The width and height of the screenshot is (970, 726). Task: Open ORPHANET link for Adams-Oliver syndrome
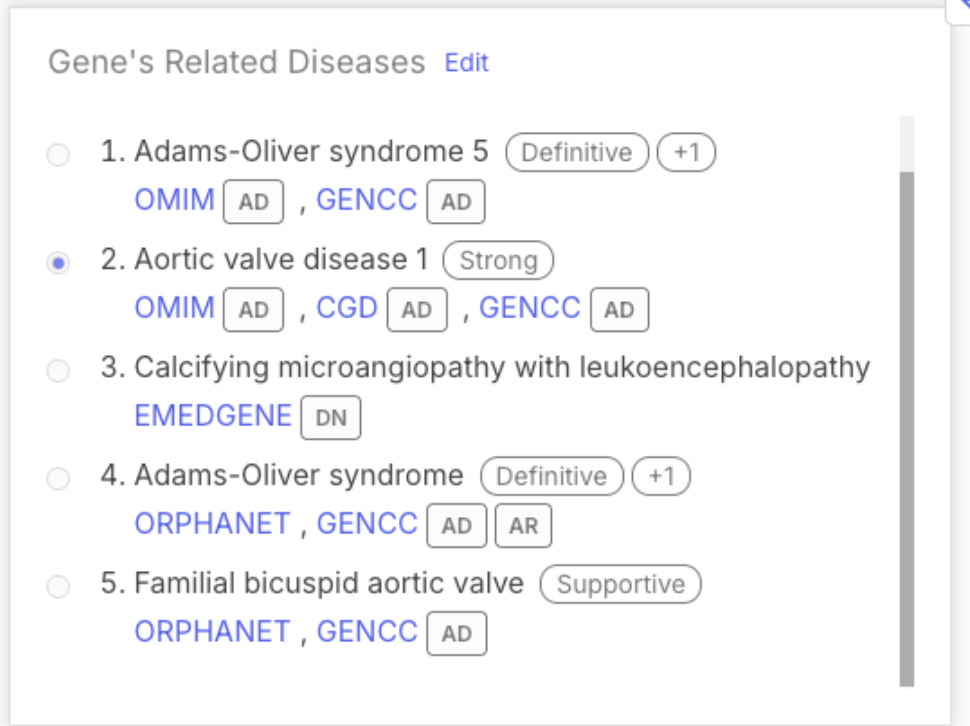pos(212,525)
